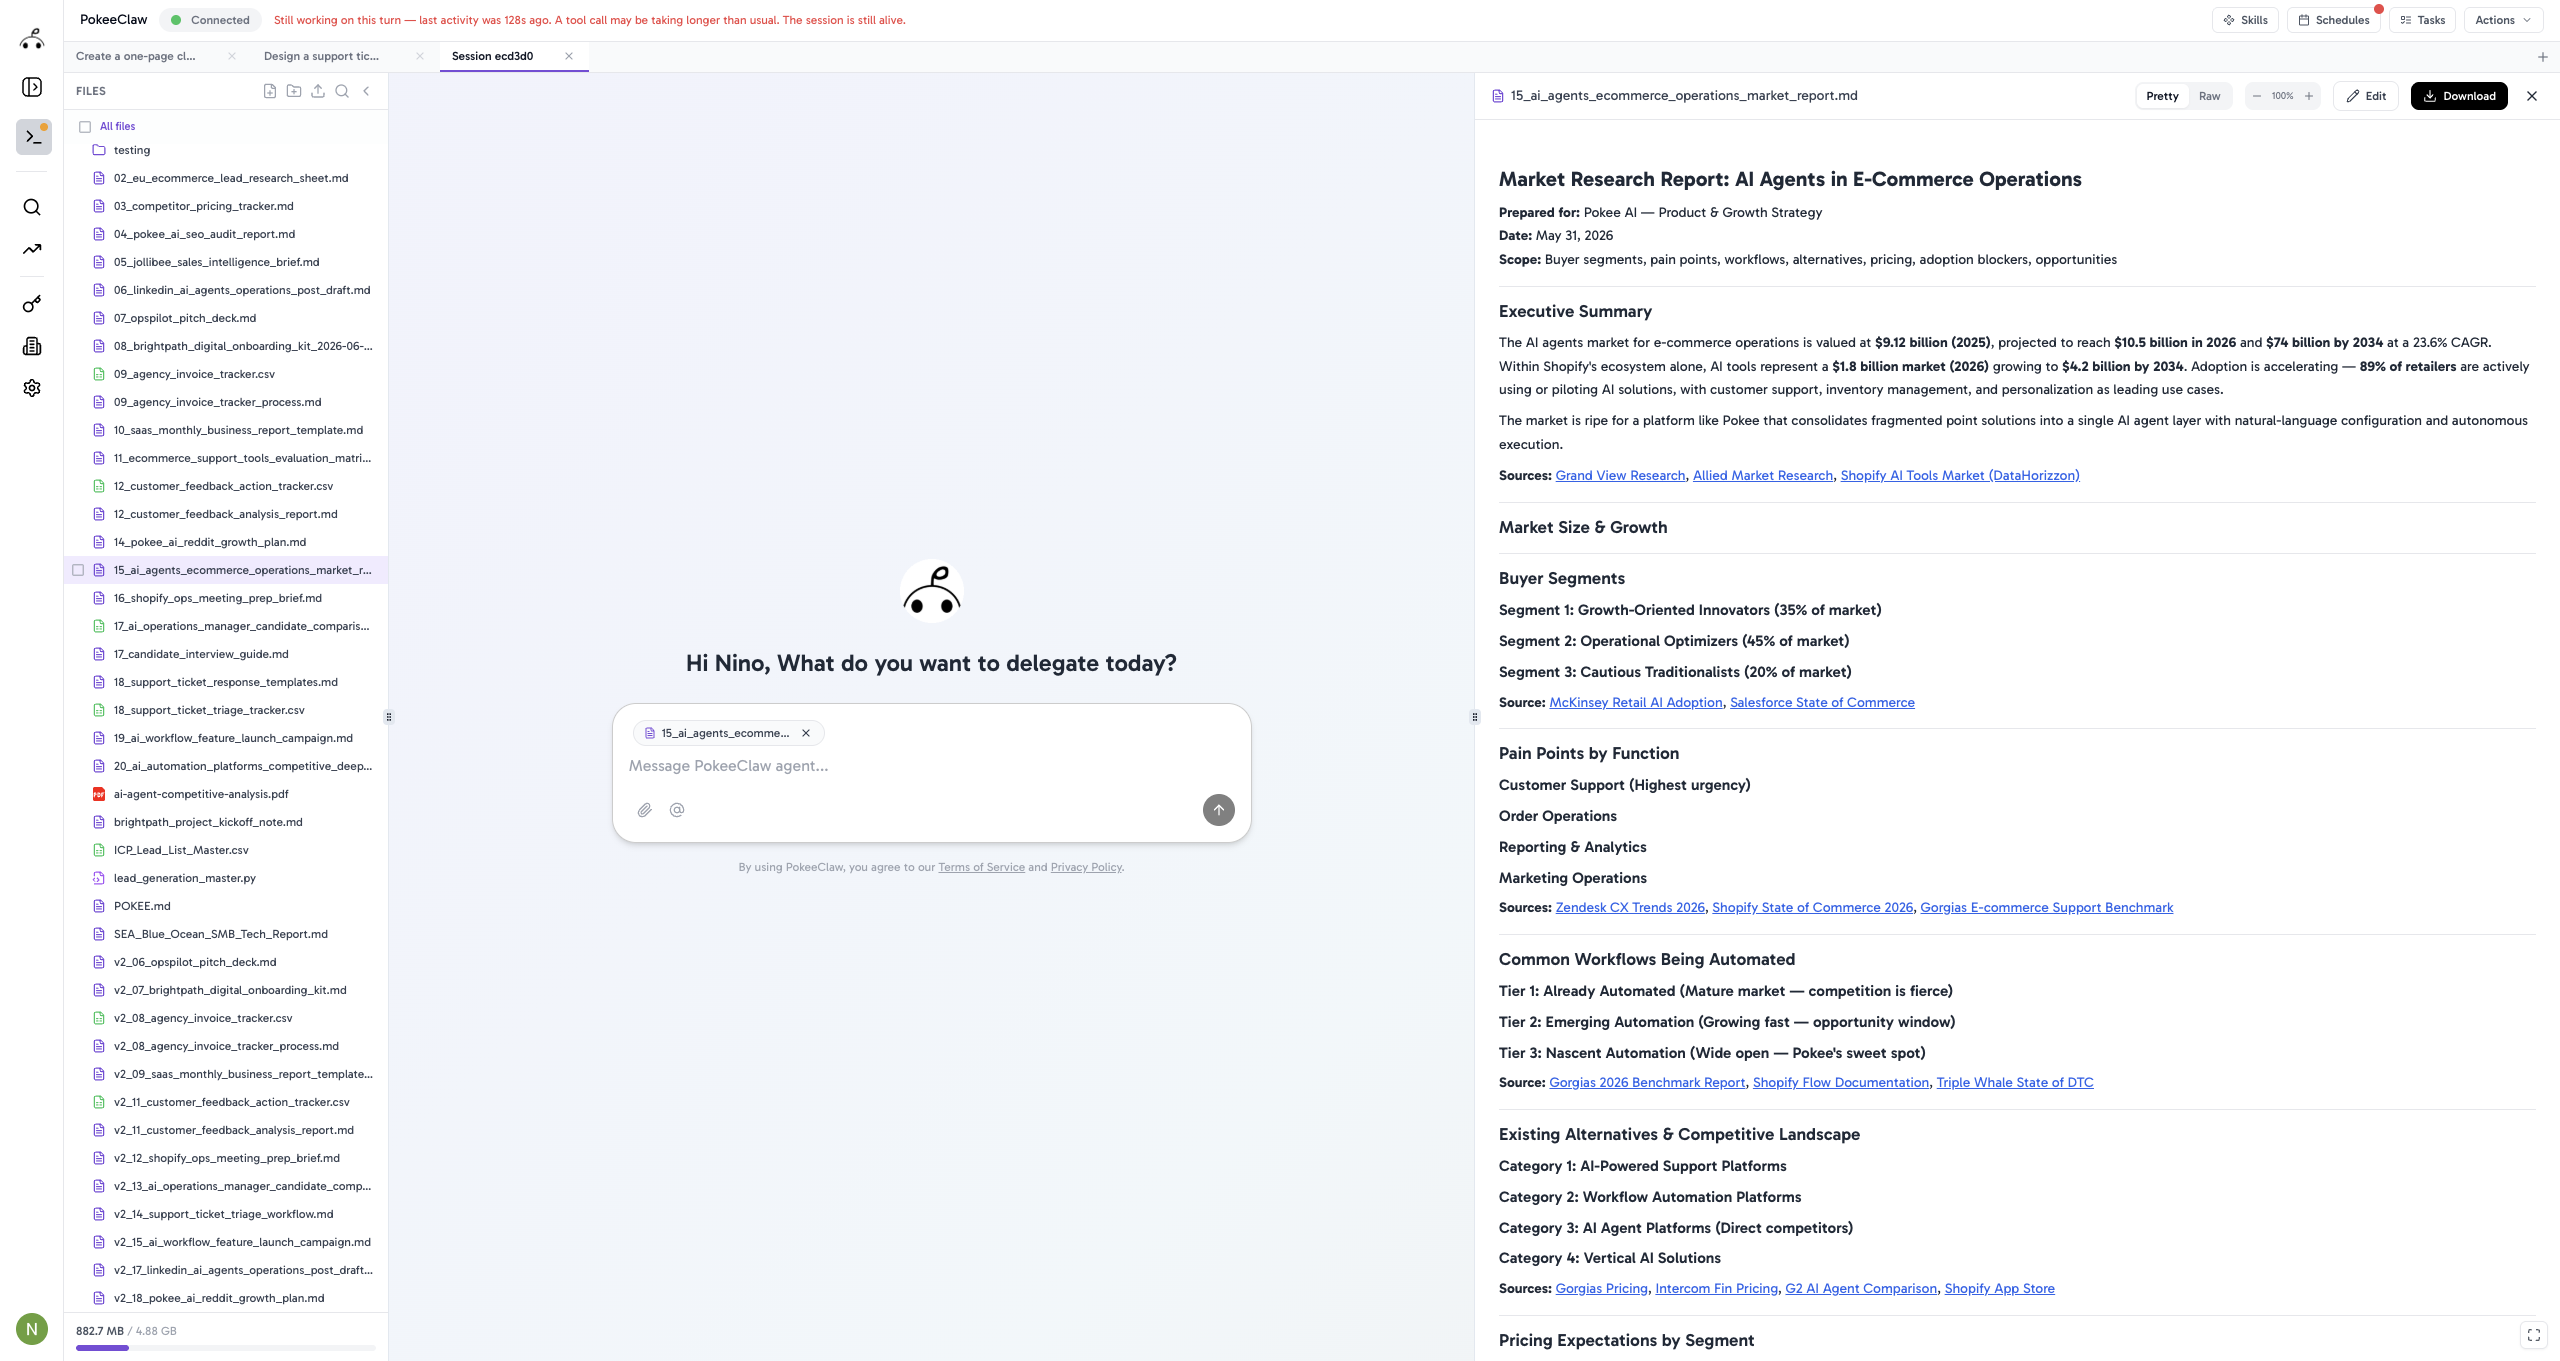Open the Tasks menu
This screenshot has width=2560, height=1361.
click(x=2422, y=20)
